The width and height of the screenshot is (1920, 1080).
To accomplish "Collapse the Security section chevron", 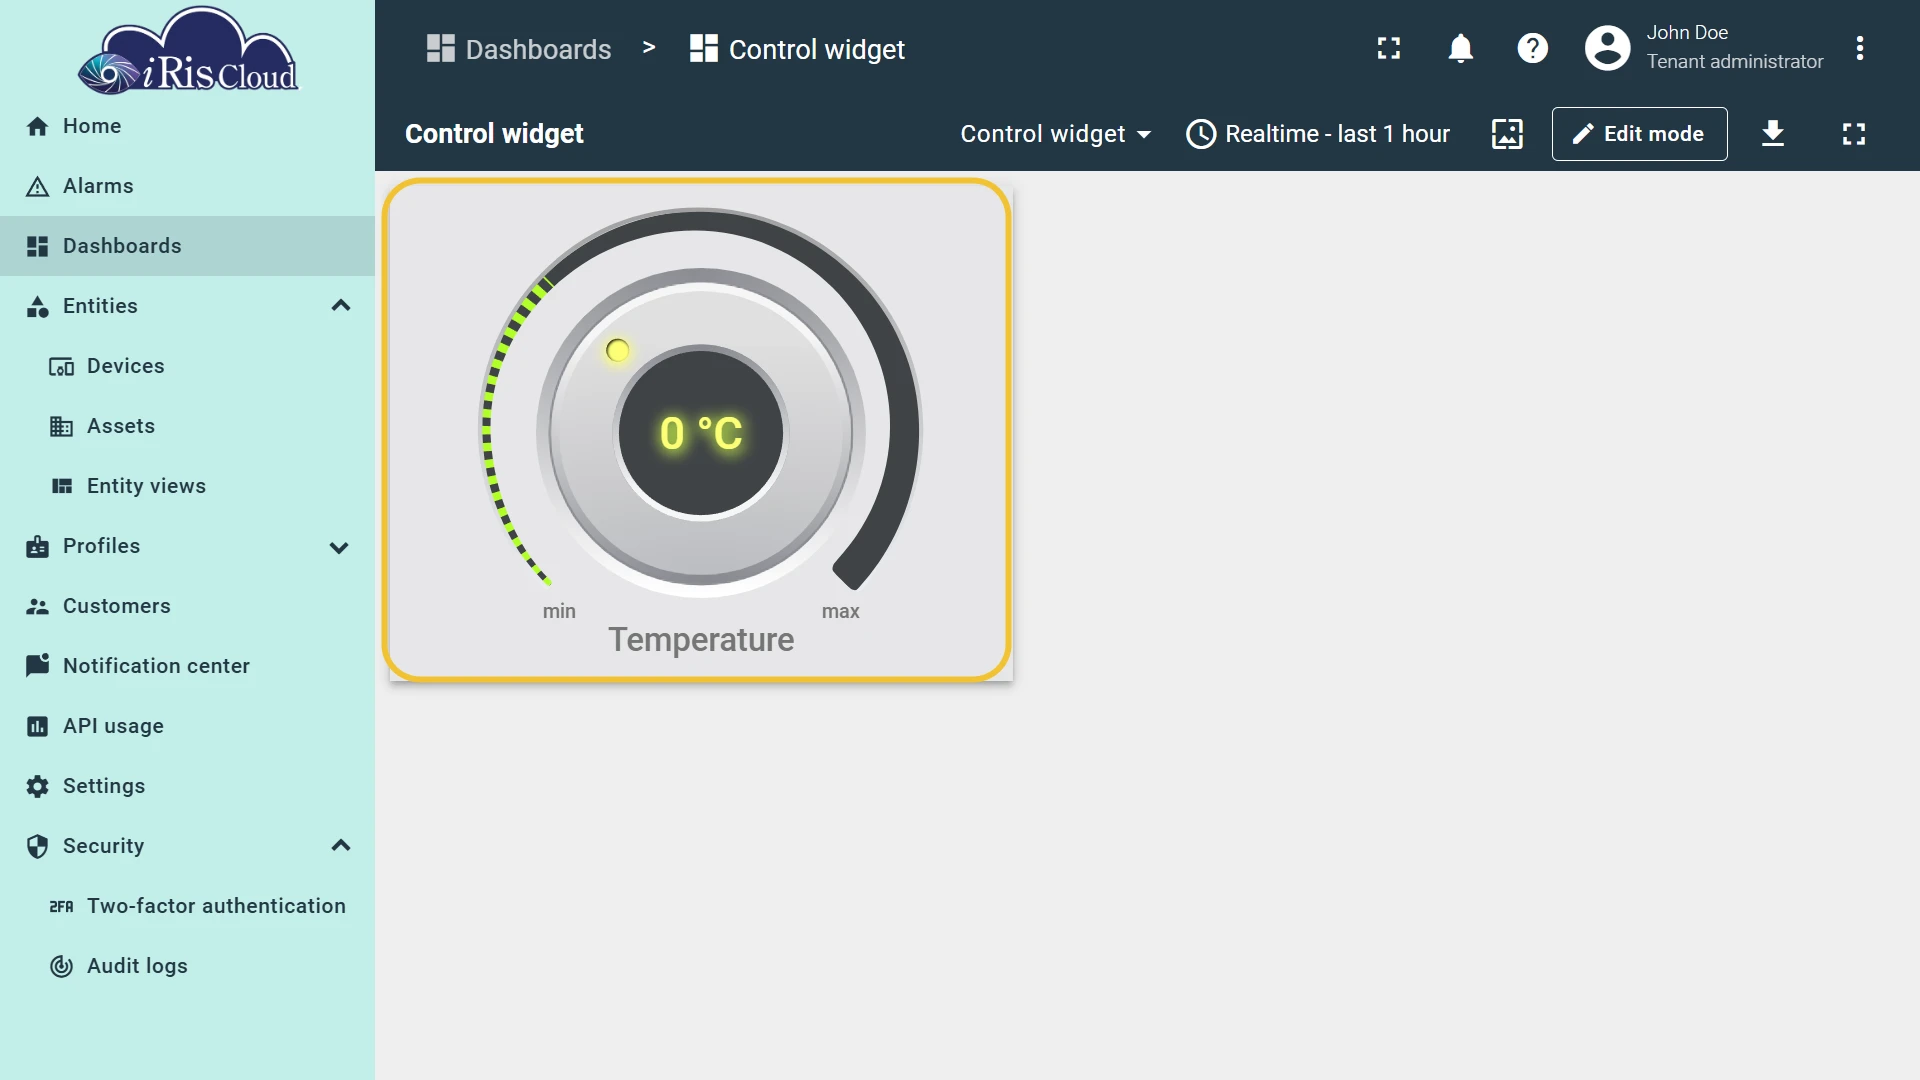I will pyautogui.click(x=341, y=846).
